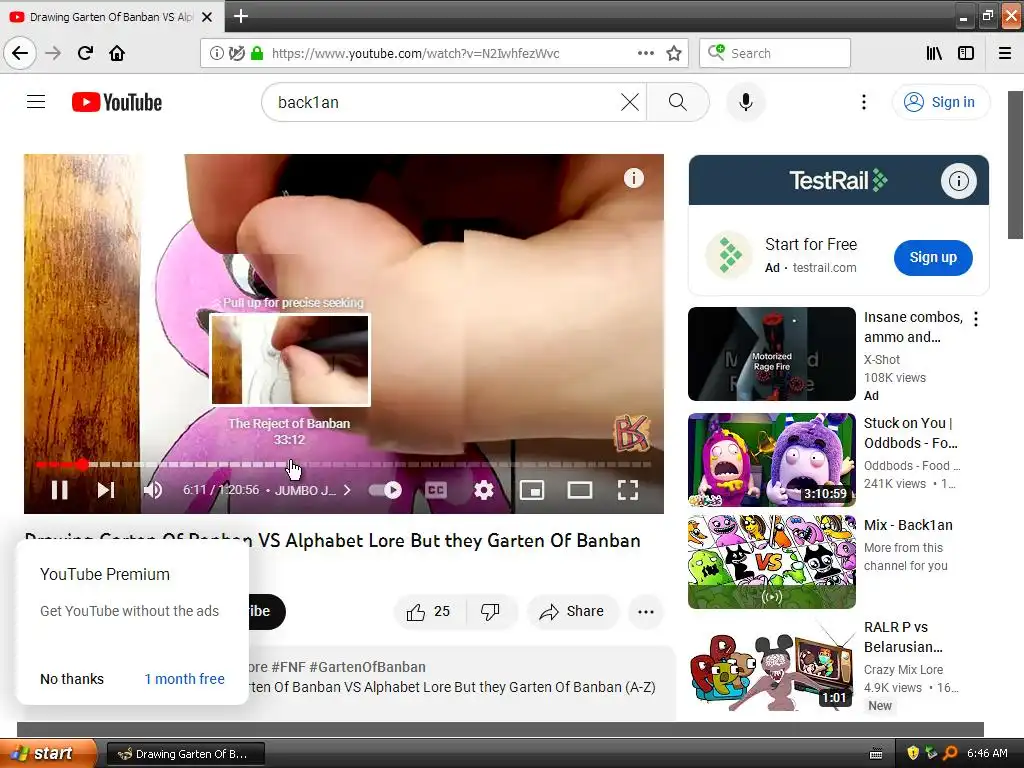
Task: Show video info cards icon
Action: click(x=633, y=178)
